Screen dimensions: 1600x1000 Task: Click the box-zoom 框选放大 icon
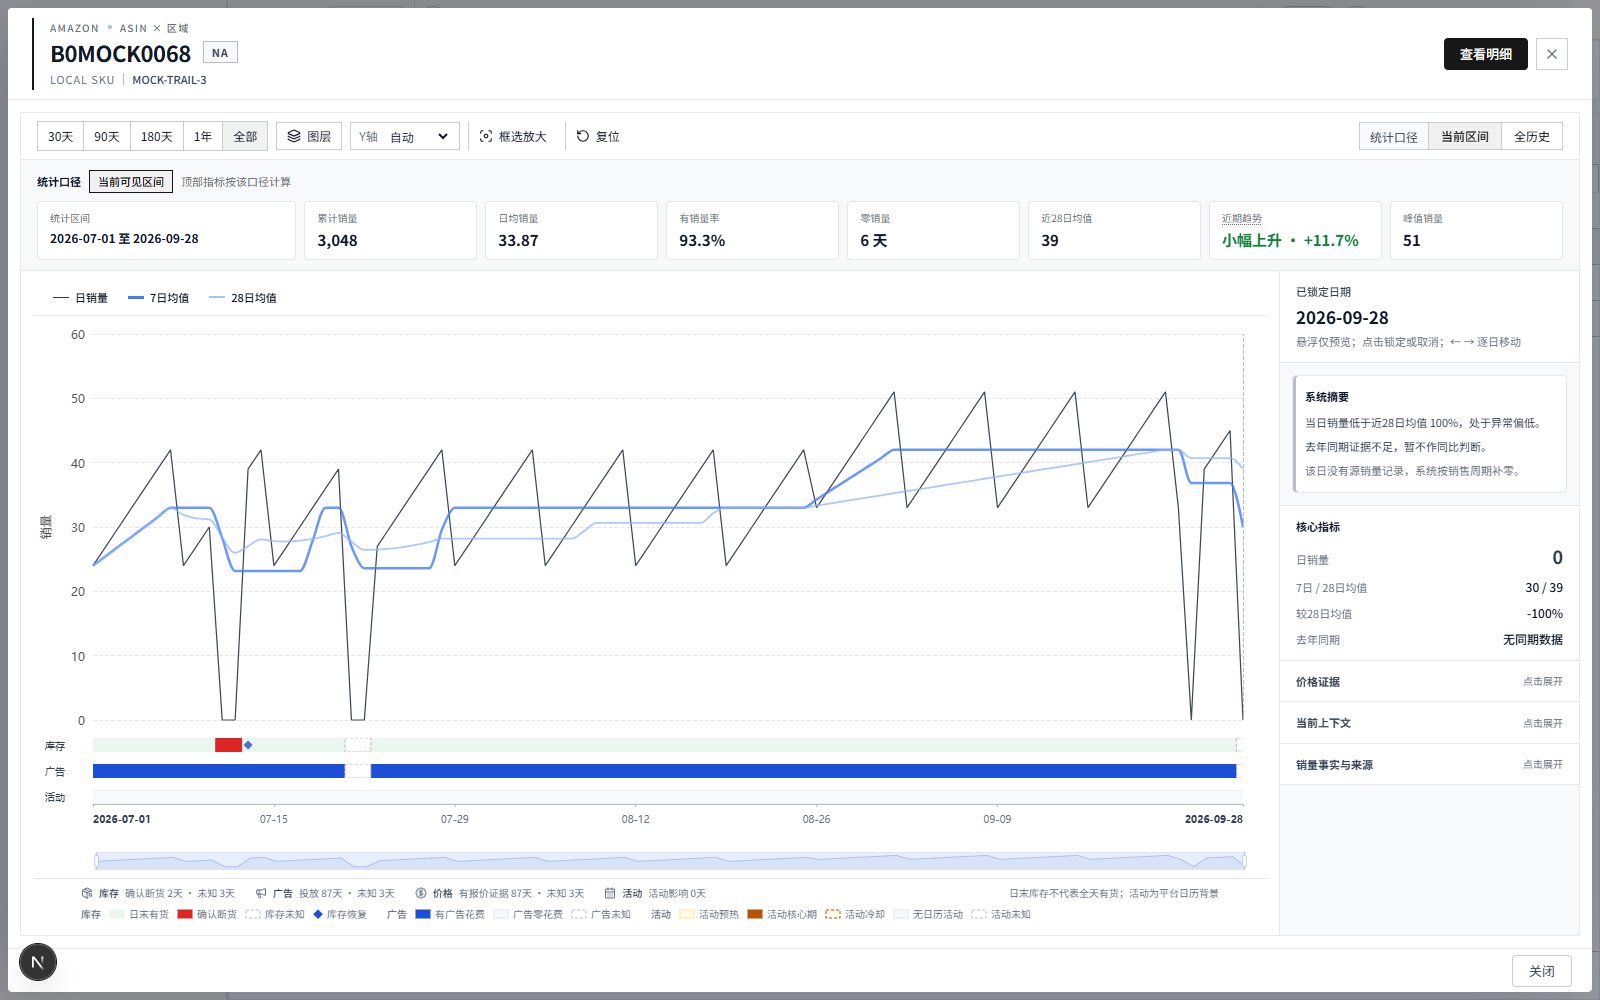pyautogui.click(x=486, y=136)
